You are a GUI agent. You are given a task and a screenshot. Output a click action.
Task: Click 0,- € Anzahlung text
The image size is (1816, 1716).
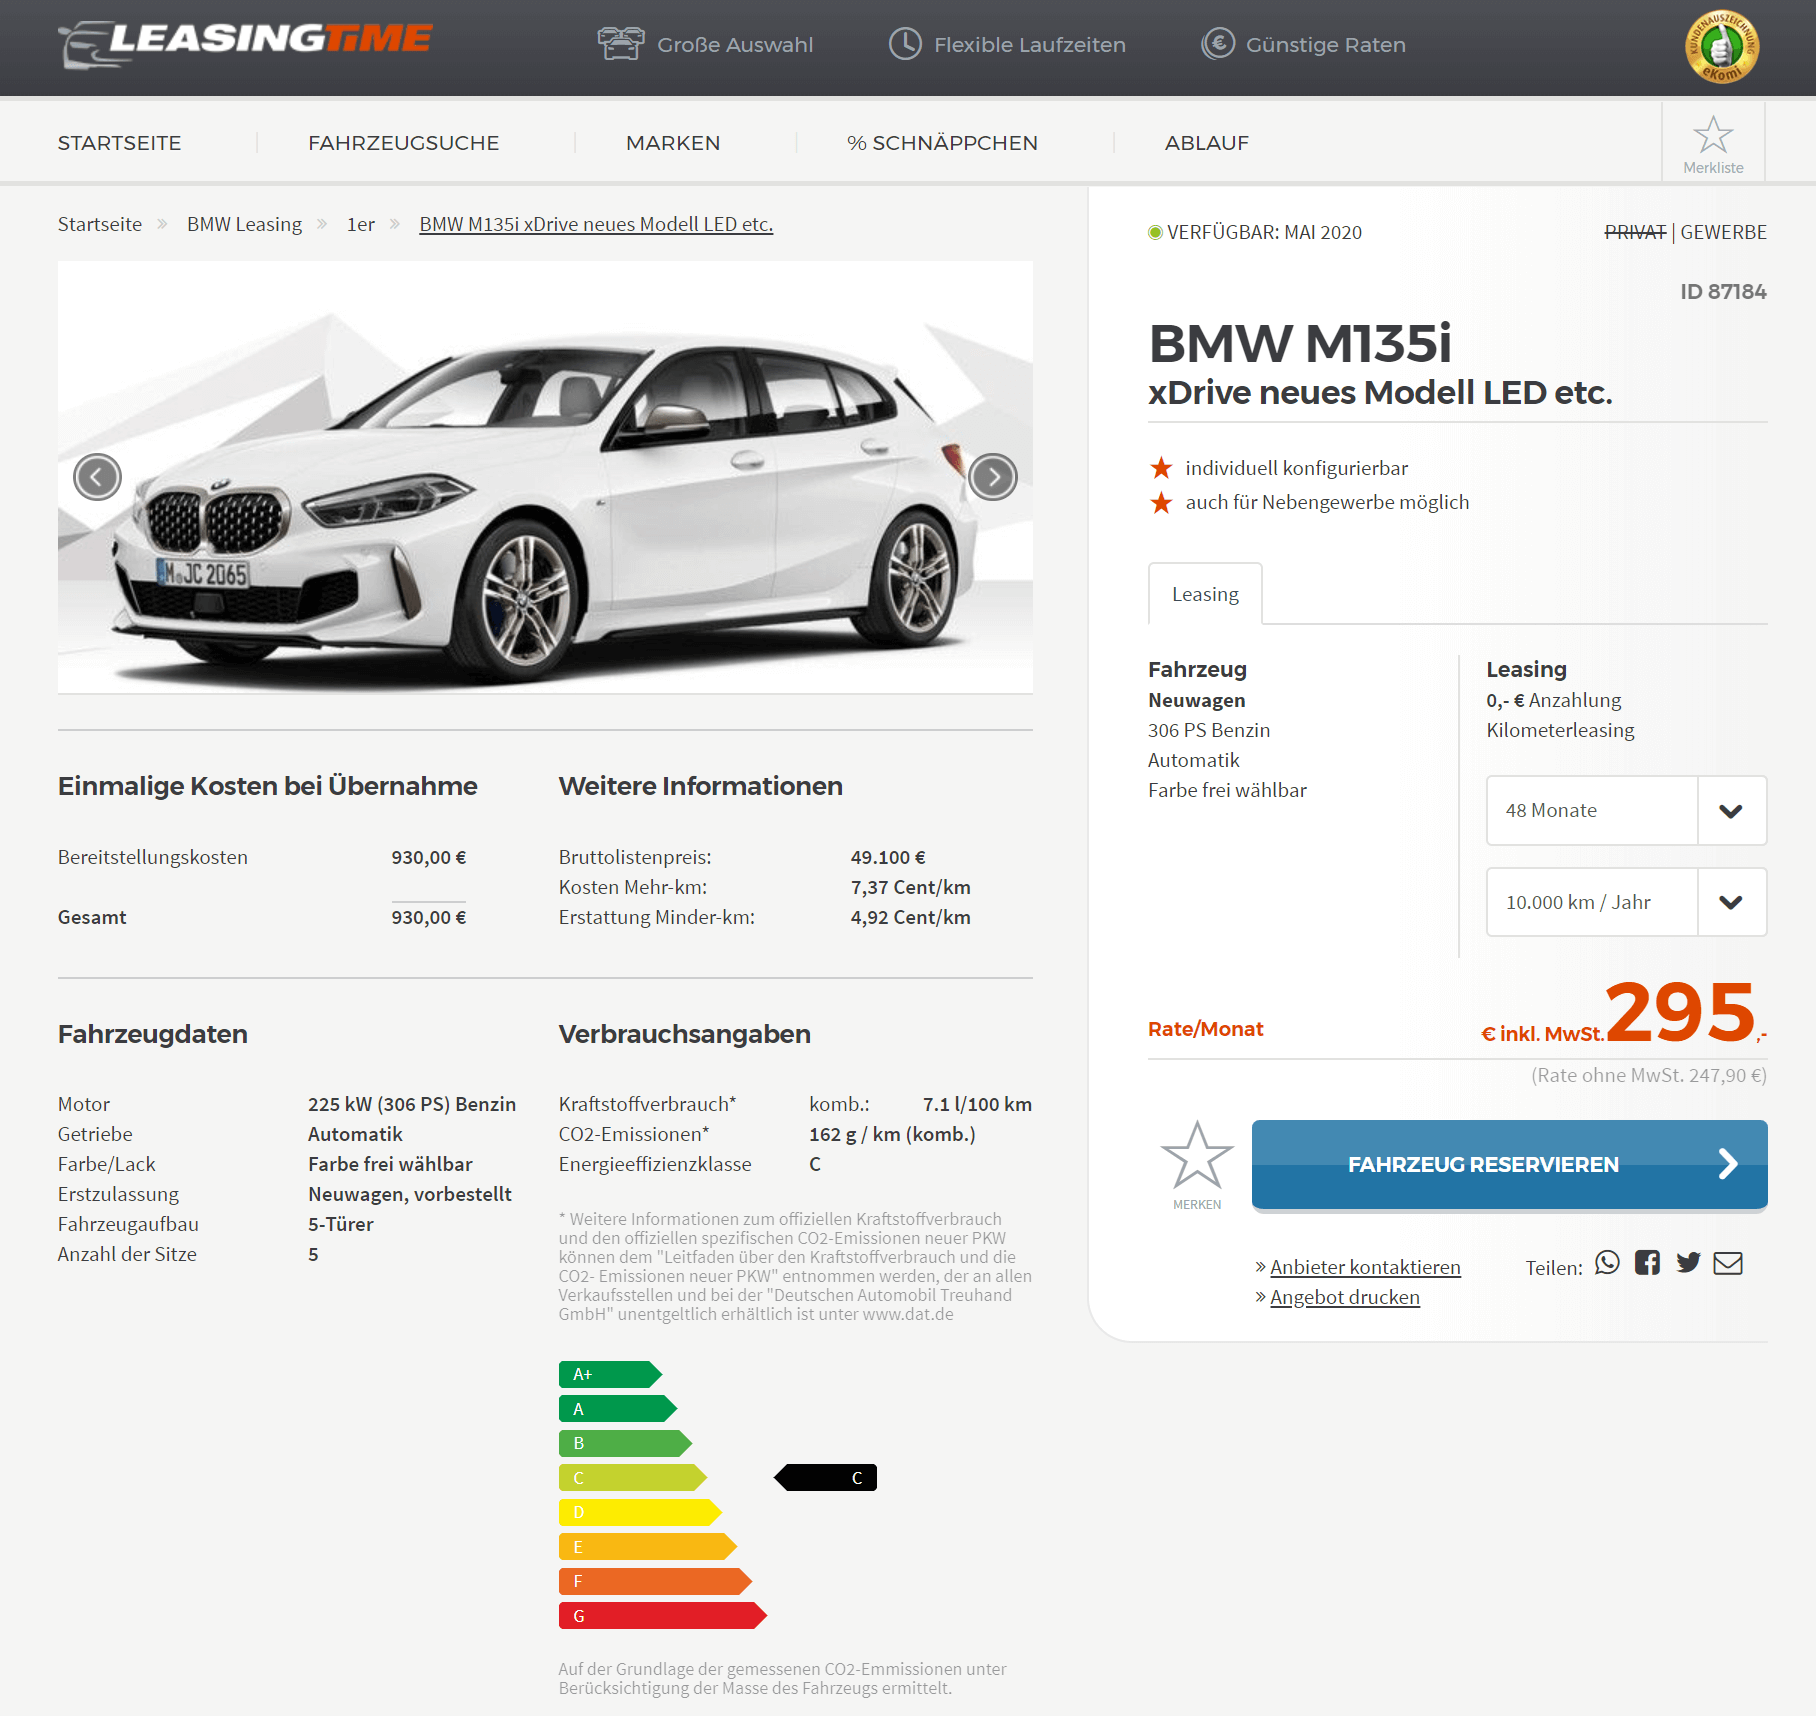point(1553,700)
